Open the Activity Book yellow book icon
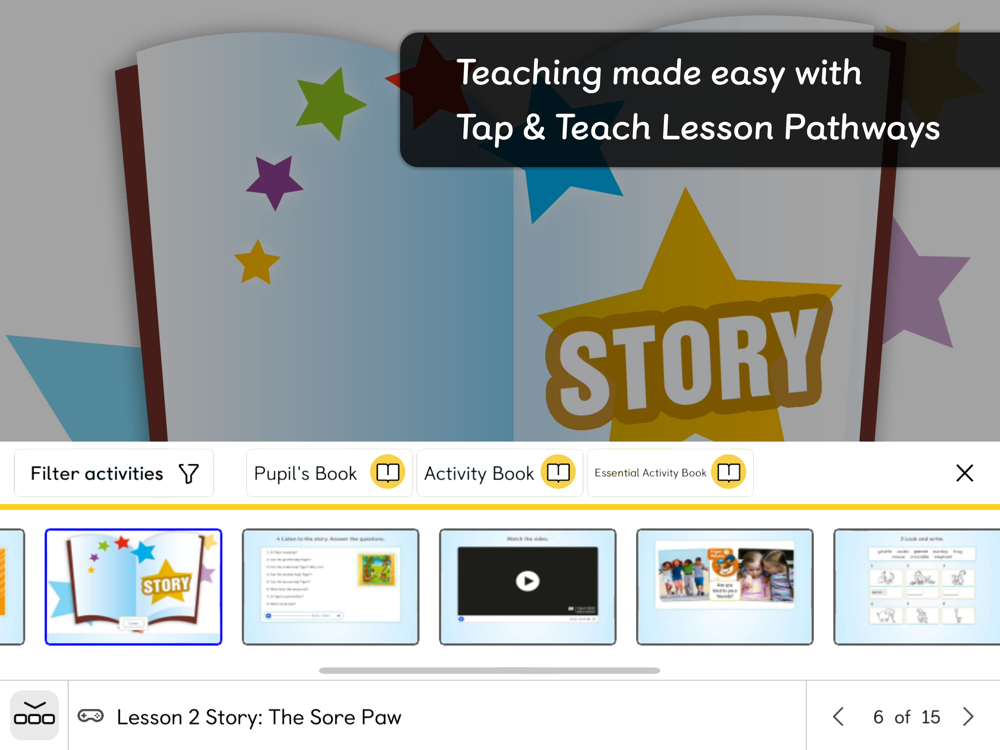1000x750 pixels. click(x=558, y=472)
